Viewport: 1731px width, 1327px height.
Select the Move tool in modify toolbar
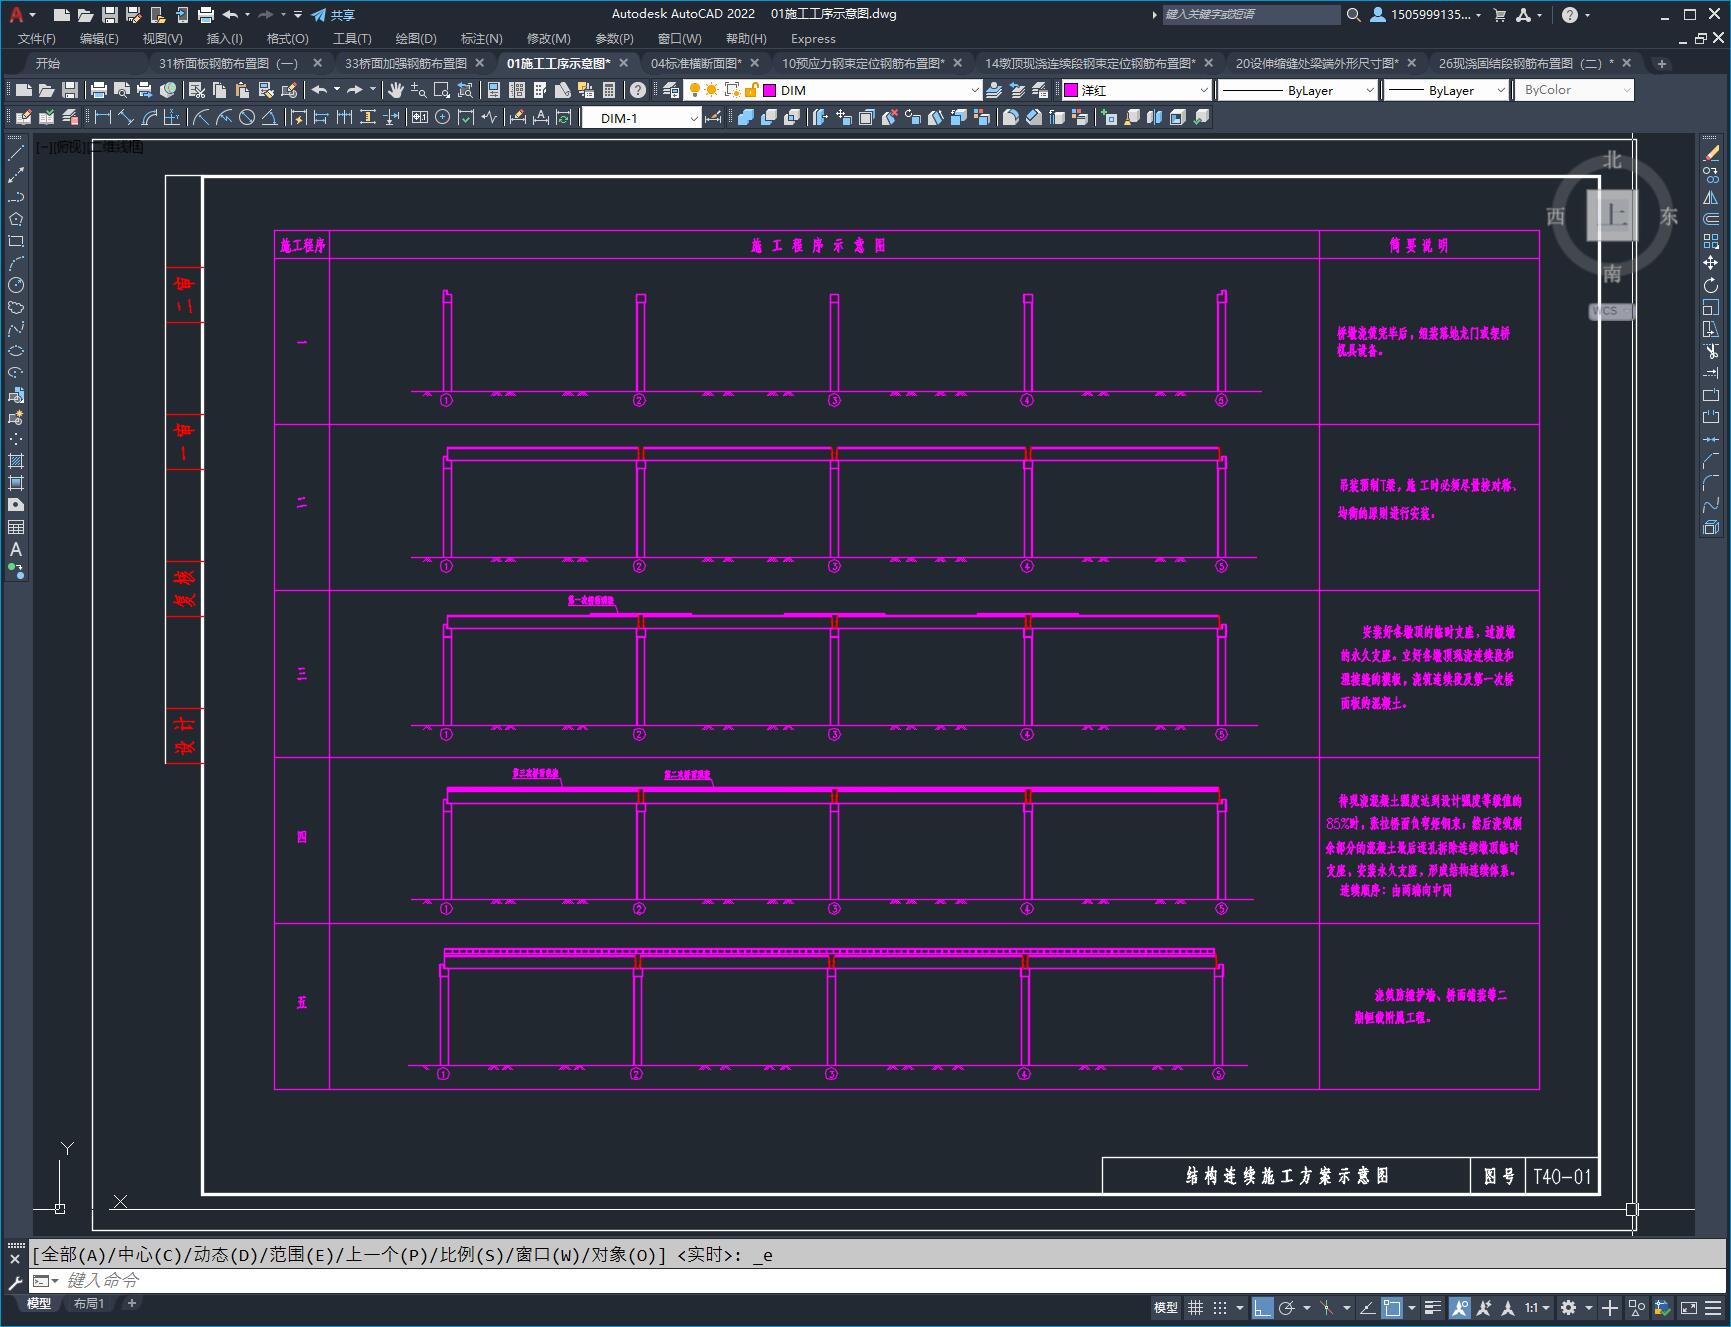1711,263
